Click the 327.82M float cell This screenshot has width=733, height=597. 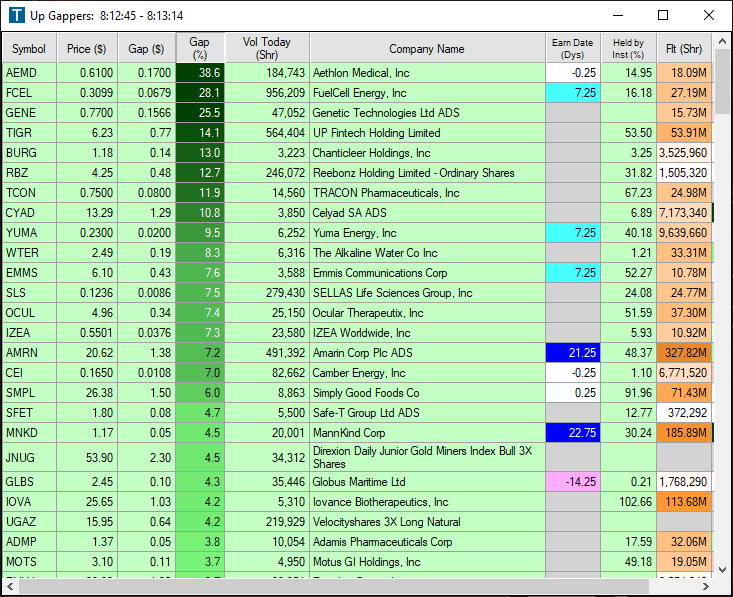pyautogui.click(x=684, y=352)
